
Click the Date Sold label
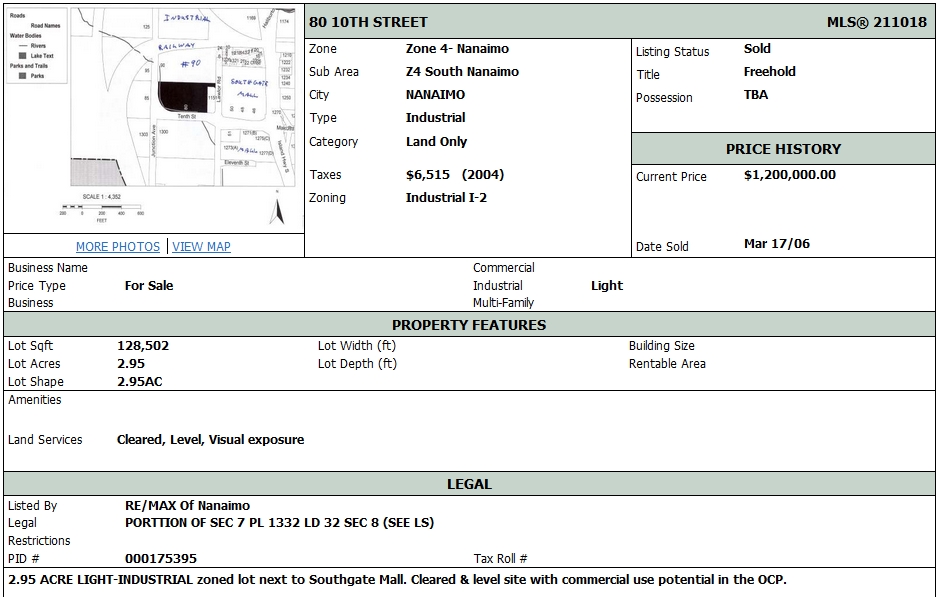[x=662, y=246]
